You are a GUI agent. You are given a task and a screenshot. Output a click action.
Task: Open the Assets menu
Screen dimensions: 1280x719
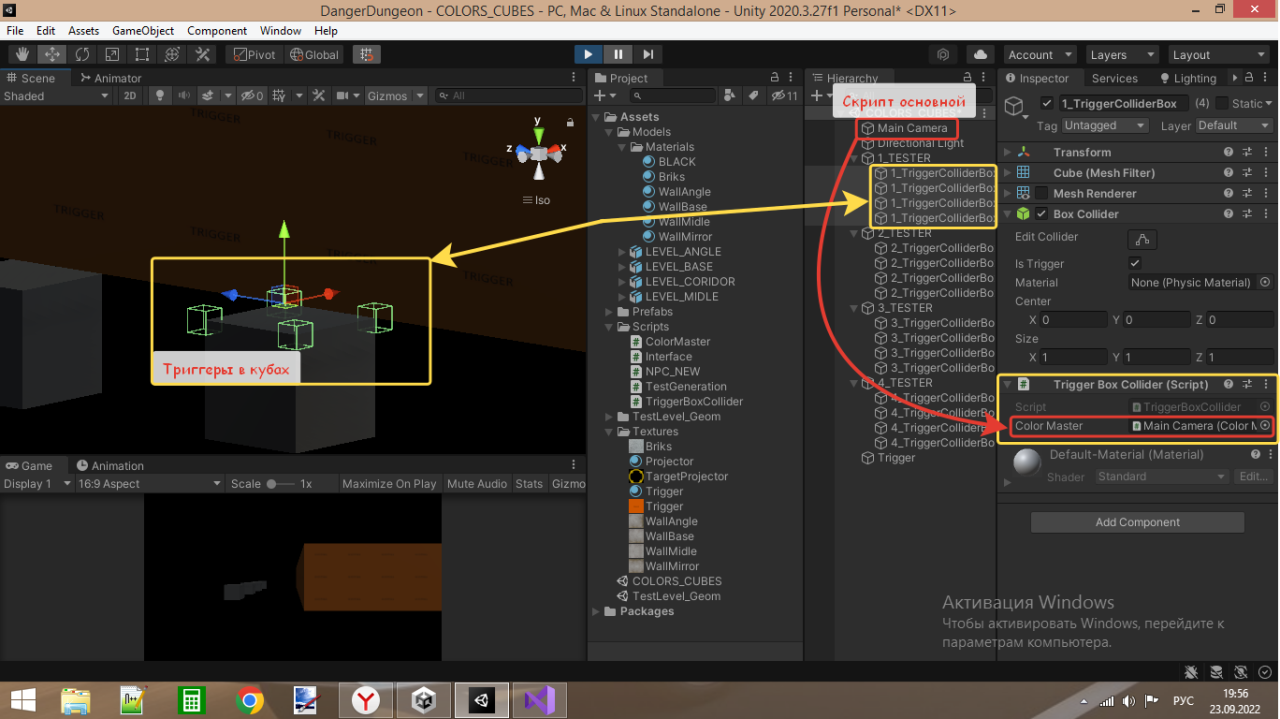(x=83, y=31)
